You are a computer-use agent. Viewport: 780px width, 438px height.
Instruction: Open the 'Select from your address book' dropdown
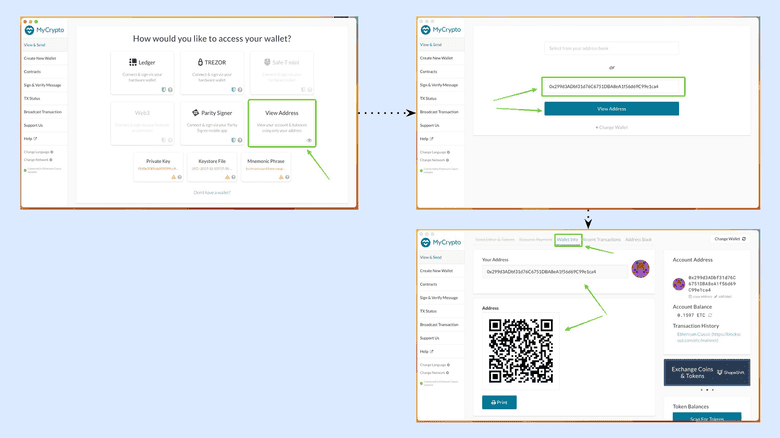[x=611, y=48]
